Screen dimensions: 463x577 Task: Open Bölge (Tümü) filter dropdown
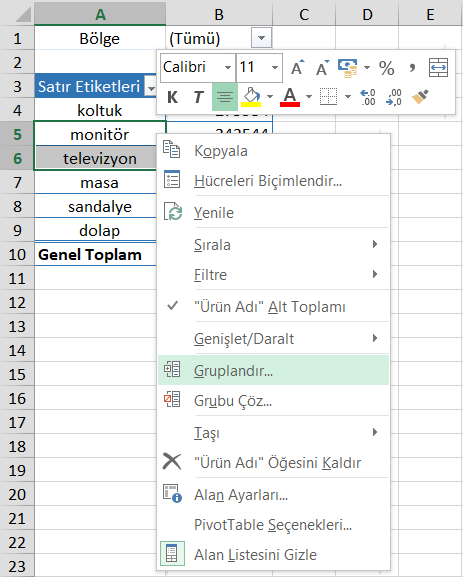coord(261,38)
